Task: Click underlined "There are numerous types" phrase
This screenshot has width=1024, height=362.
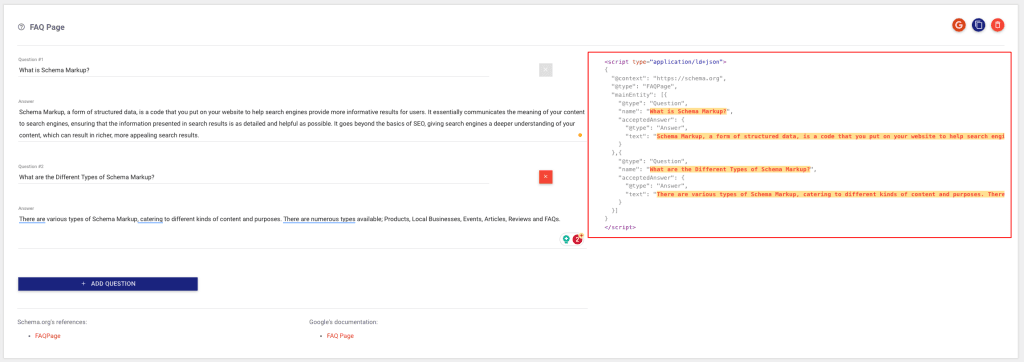Action: (x=319, y=219)
